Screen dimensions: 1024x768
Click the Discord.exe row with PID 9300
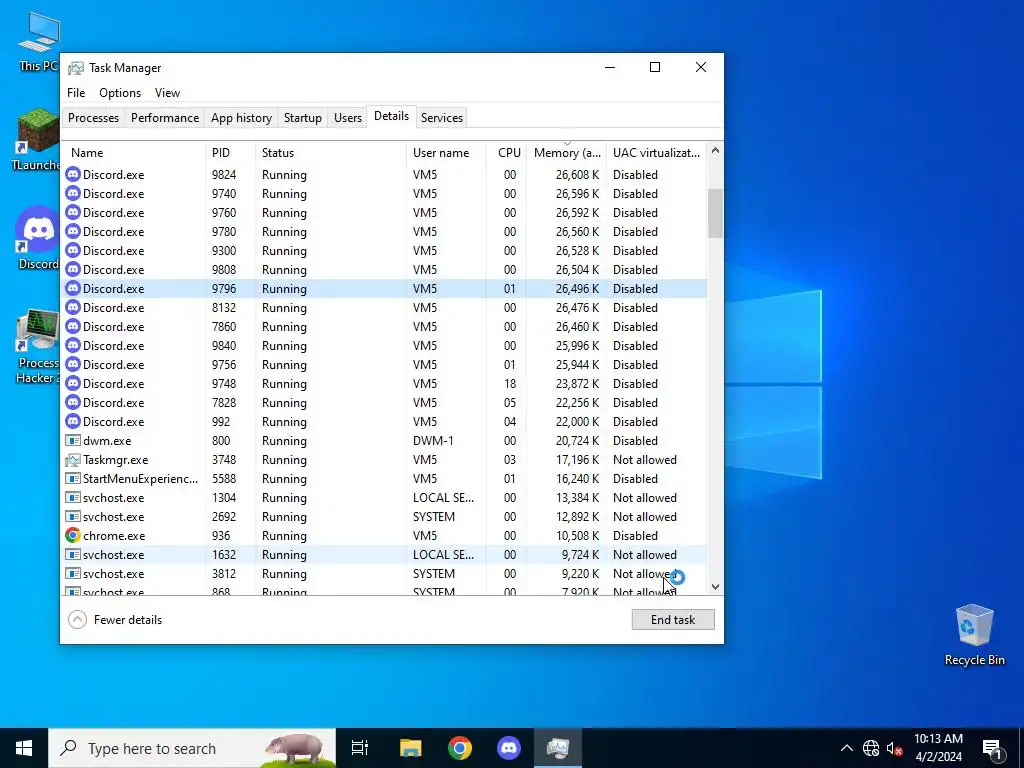pos(385,250)
